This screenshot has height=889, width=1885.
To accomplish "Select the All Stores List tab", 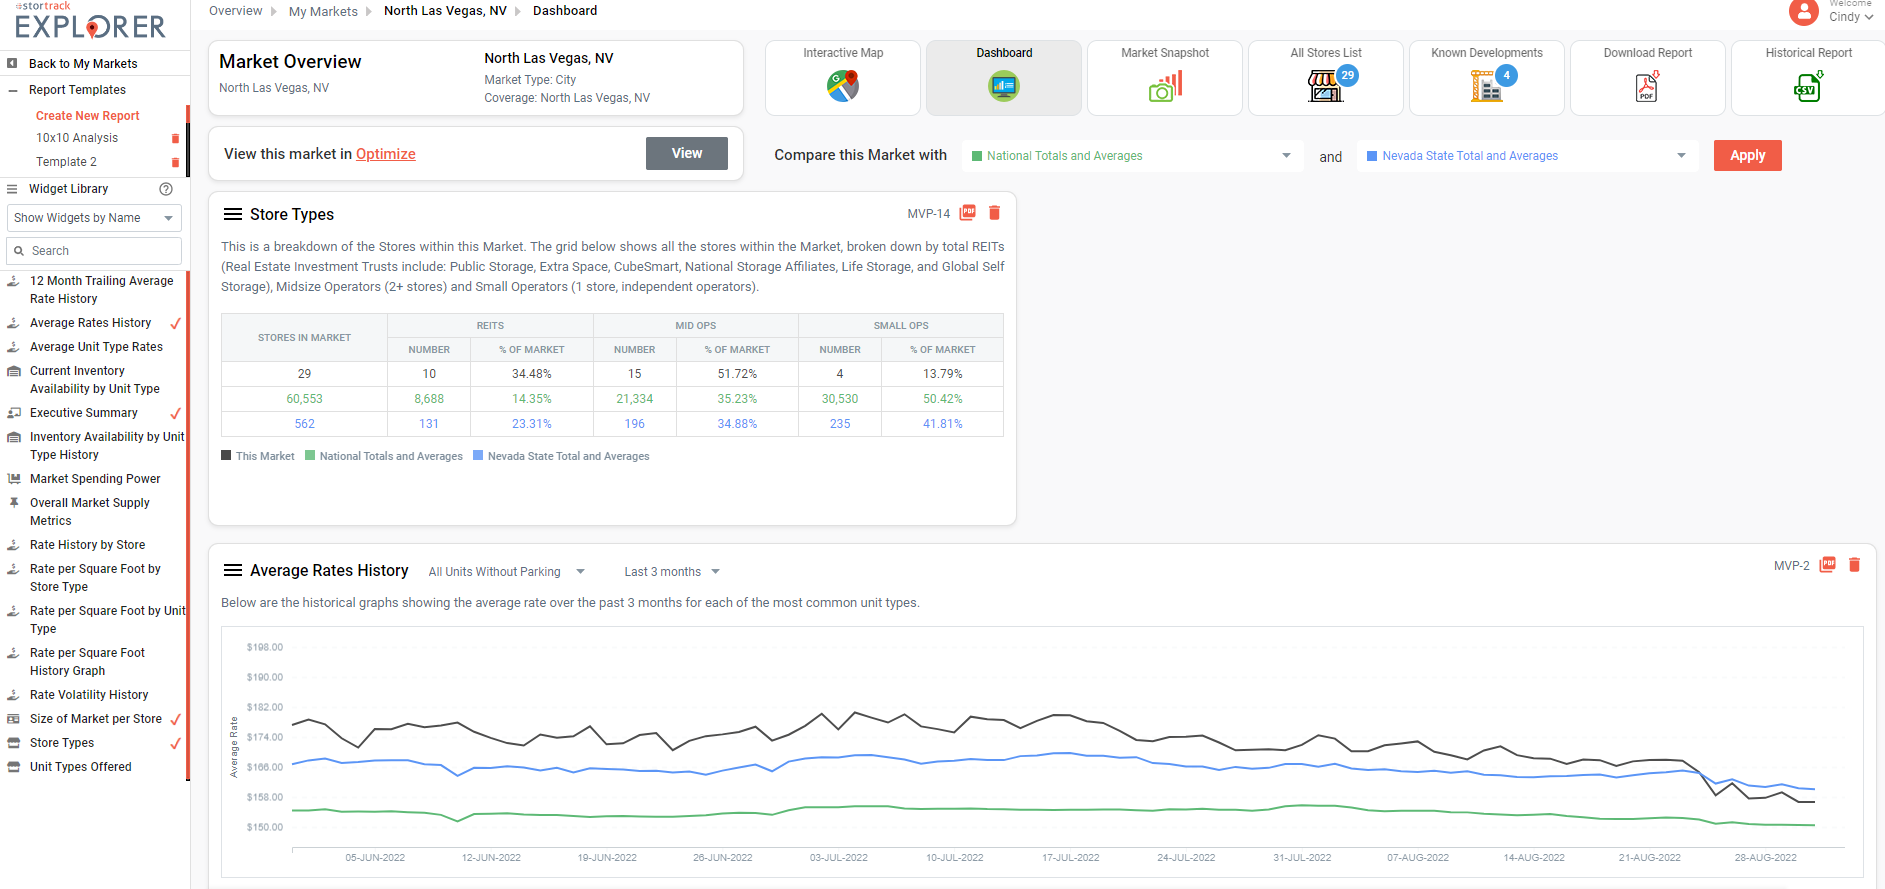I will coord(1326,78).
